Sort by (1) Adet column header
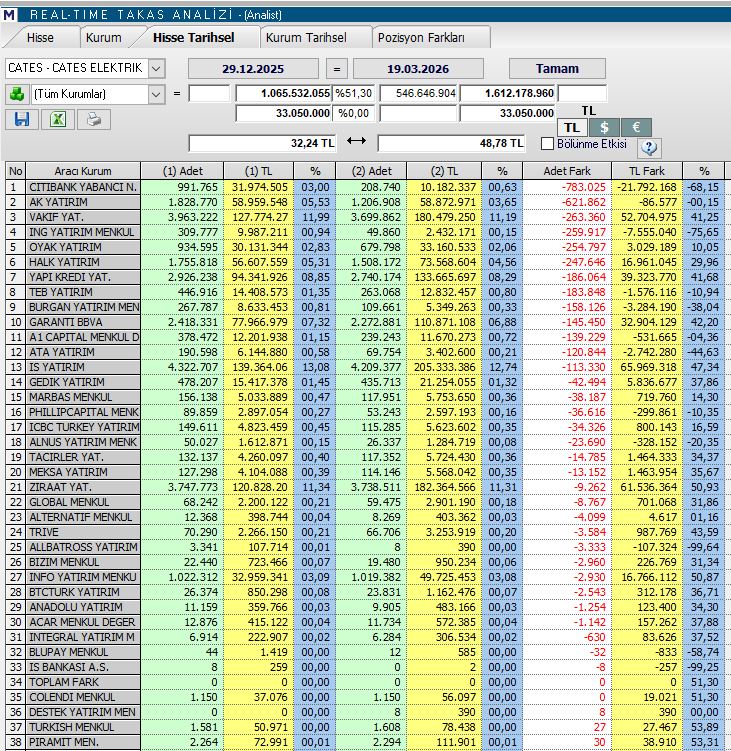Viewport: 731px width, 751px height. coord(182,171)
